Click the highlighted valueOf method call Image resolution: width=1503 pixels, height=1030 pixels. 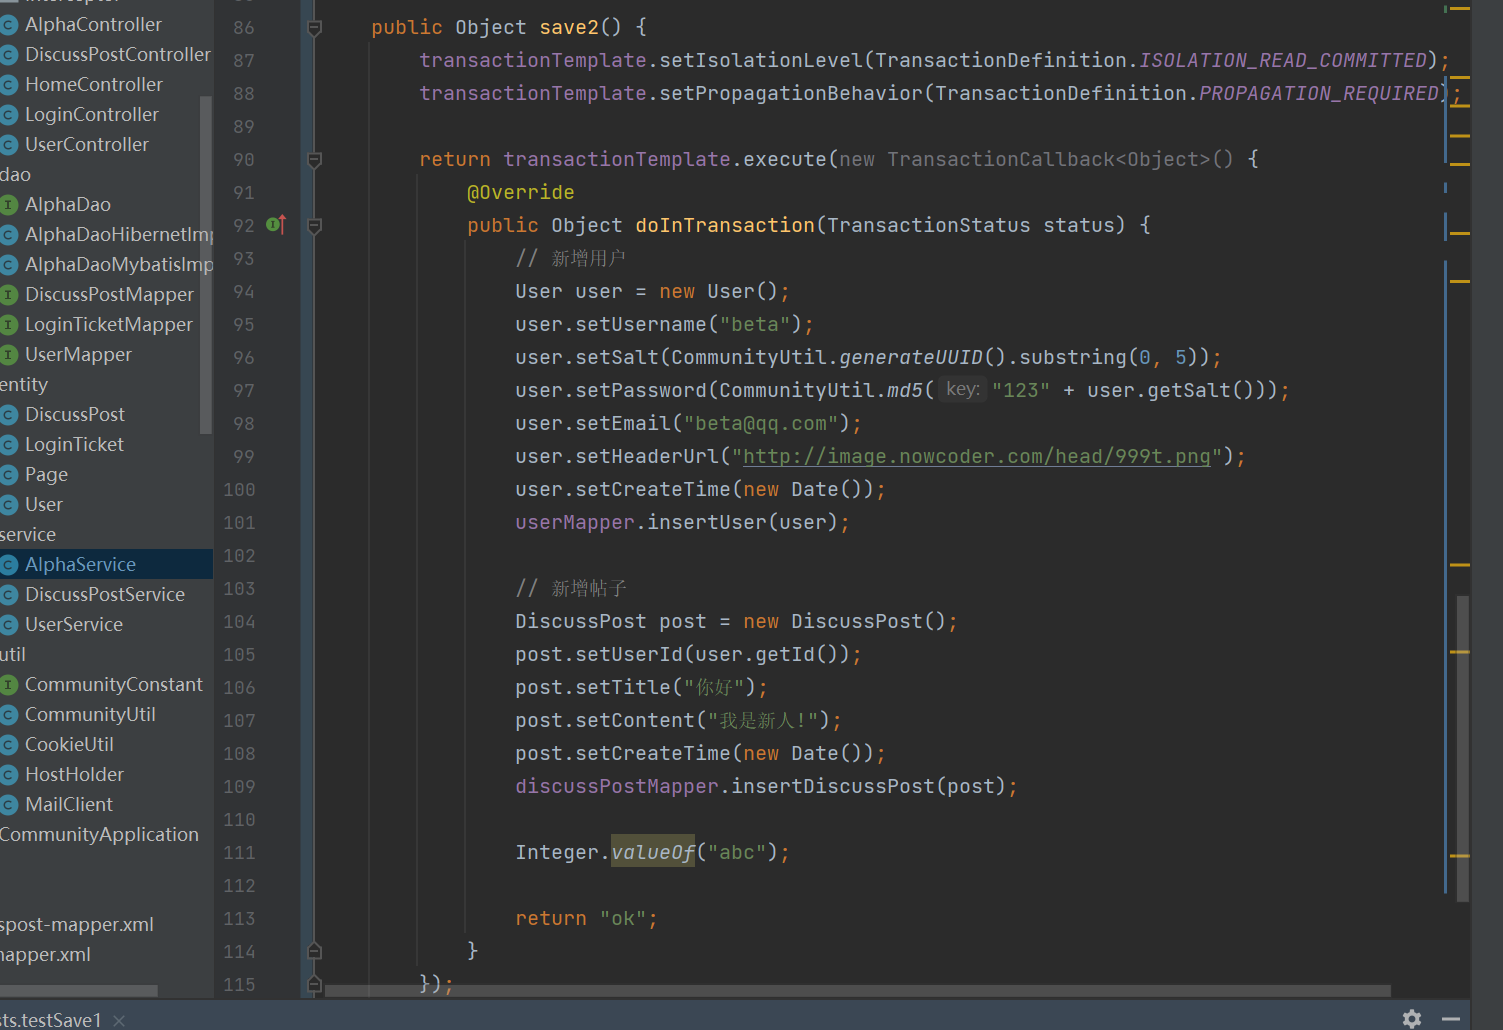(x=653, y=852)
